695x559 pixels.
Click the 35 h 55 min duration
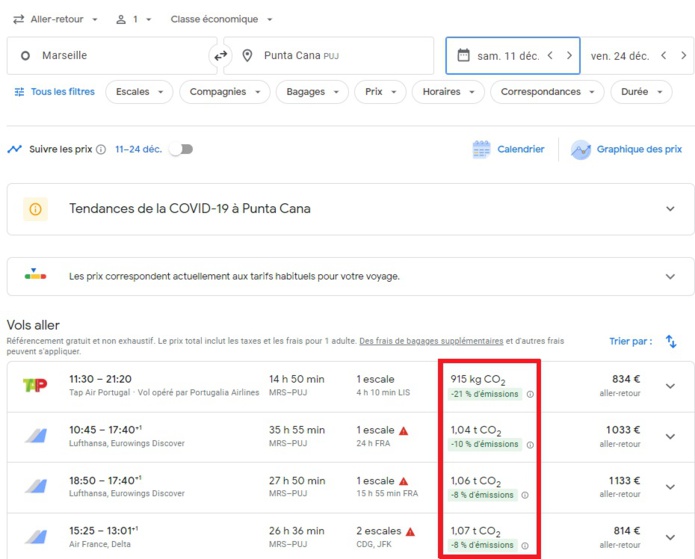pos(297,430)
